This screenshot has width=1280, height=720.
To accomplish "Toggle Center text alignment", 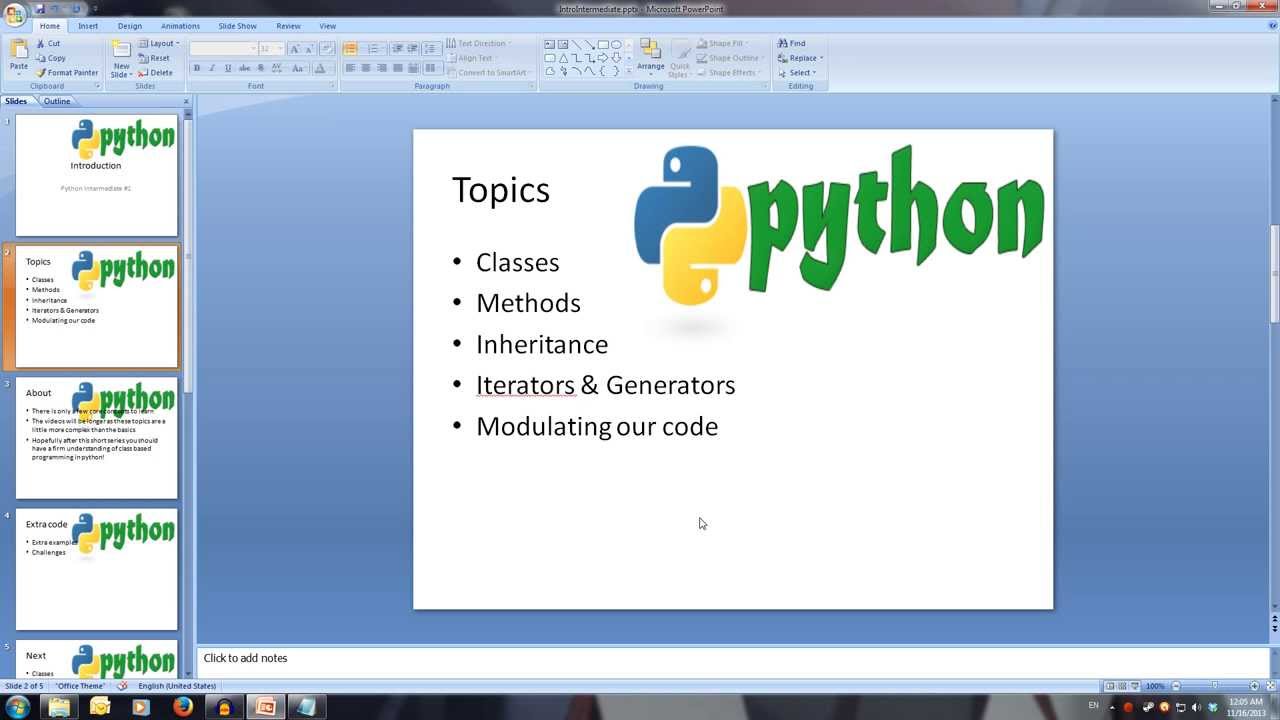I will pos(366,68).
